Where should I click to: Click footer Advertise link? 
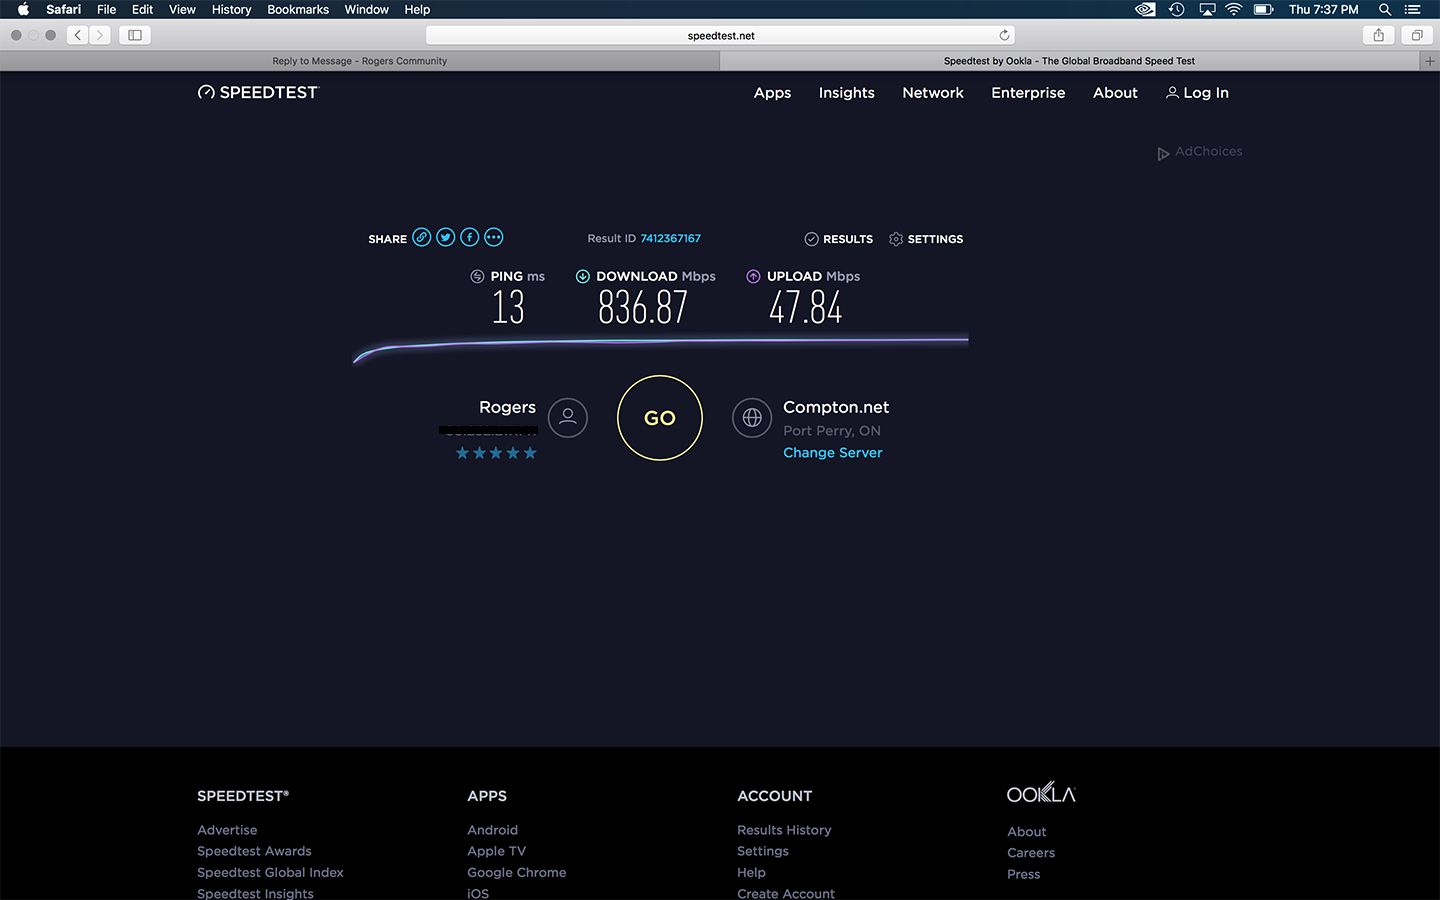[227, 830]
